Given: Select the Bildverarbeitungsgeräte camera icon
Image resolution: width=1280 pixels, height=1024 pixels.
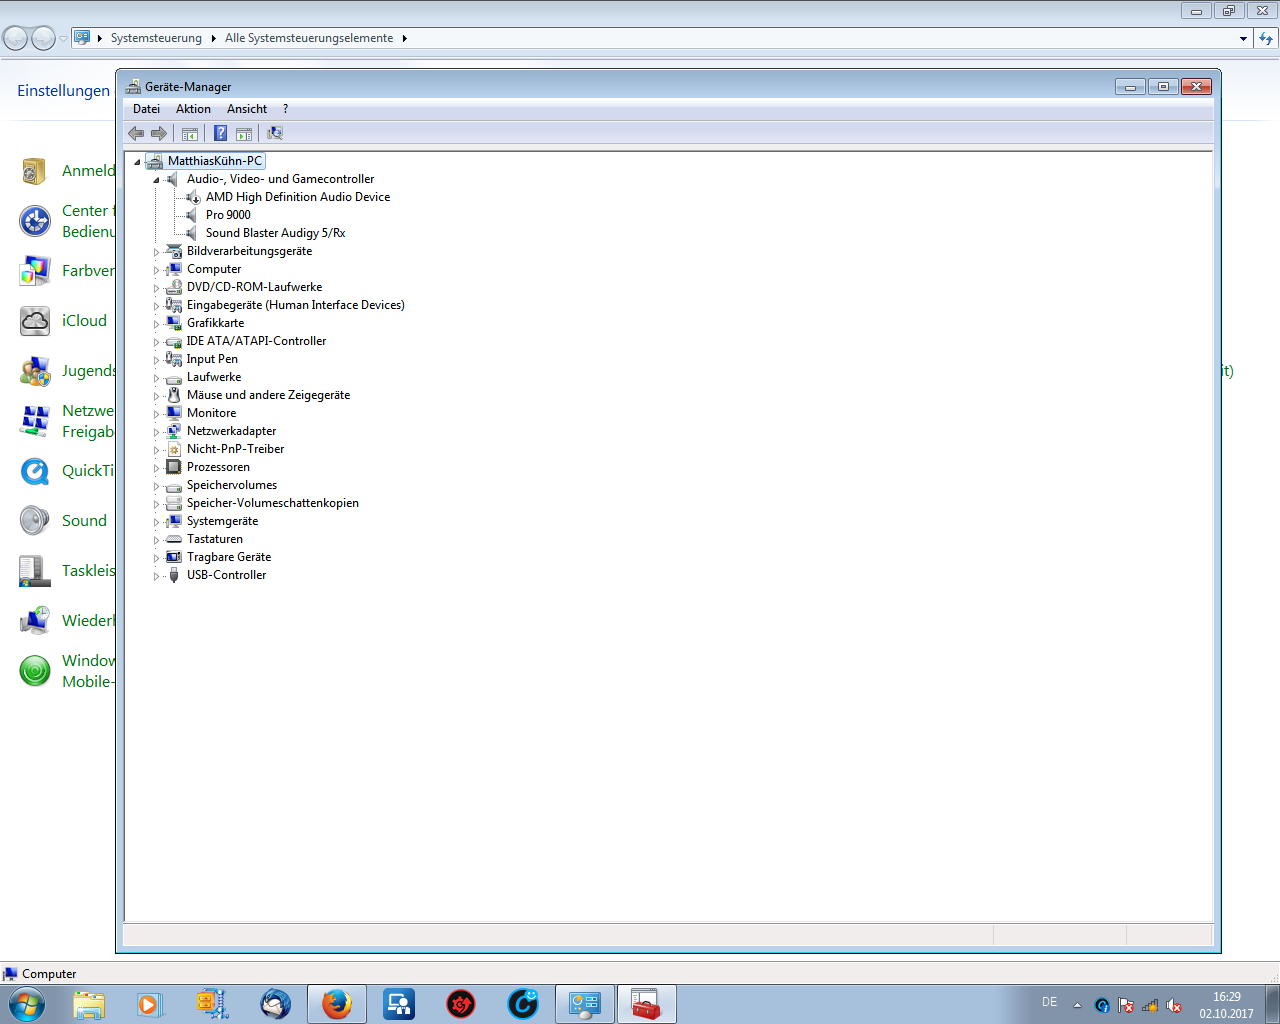Looking at the screenshot, I should pos(174,251).
